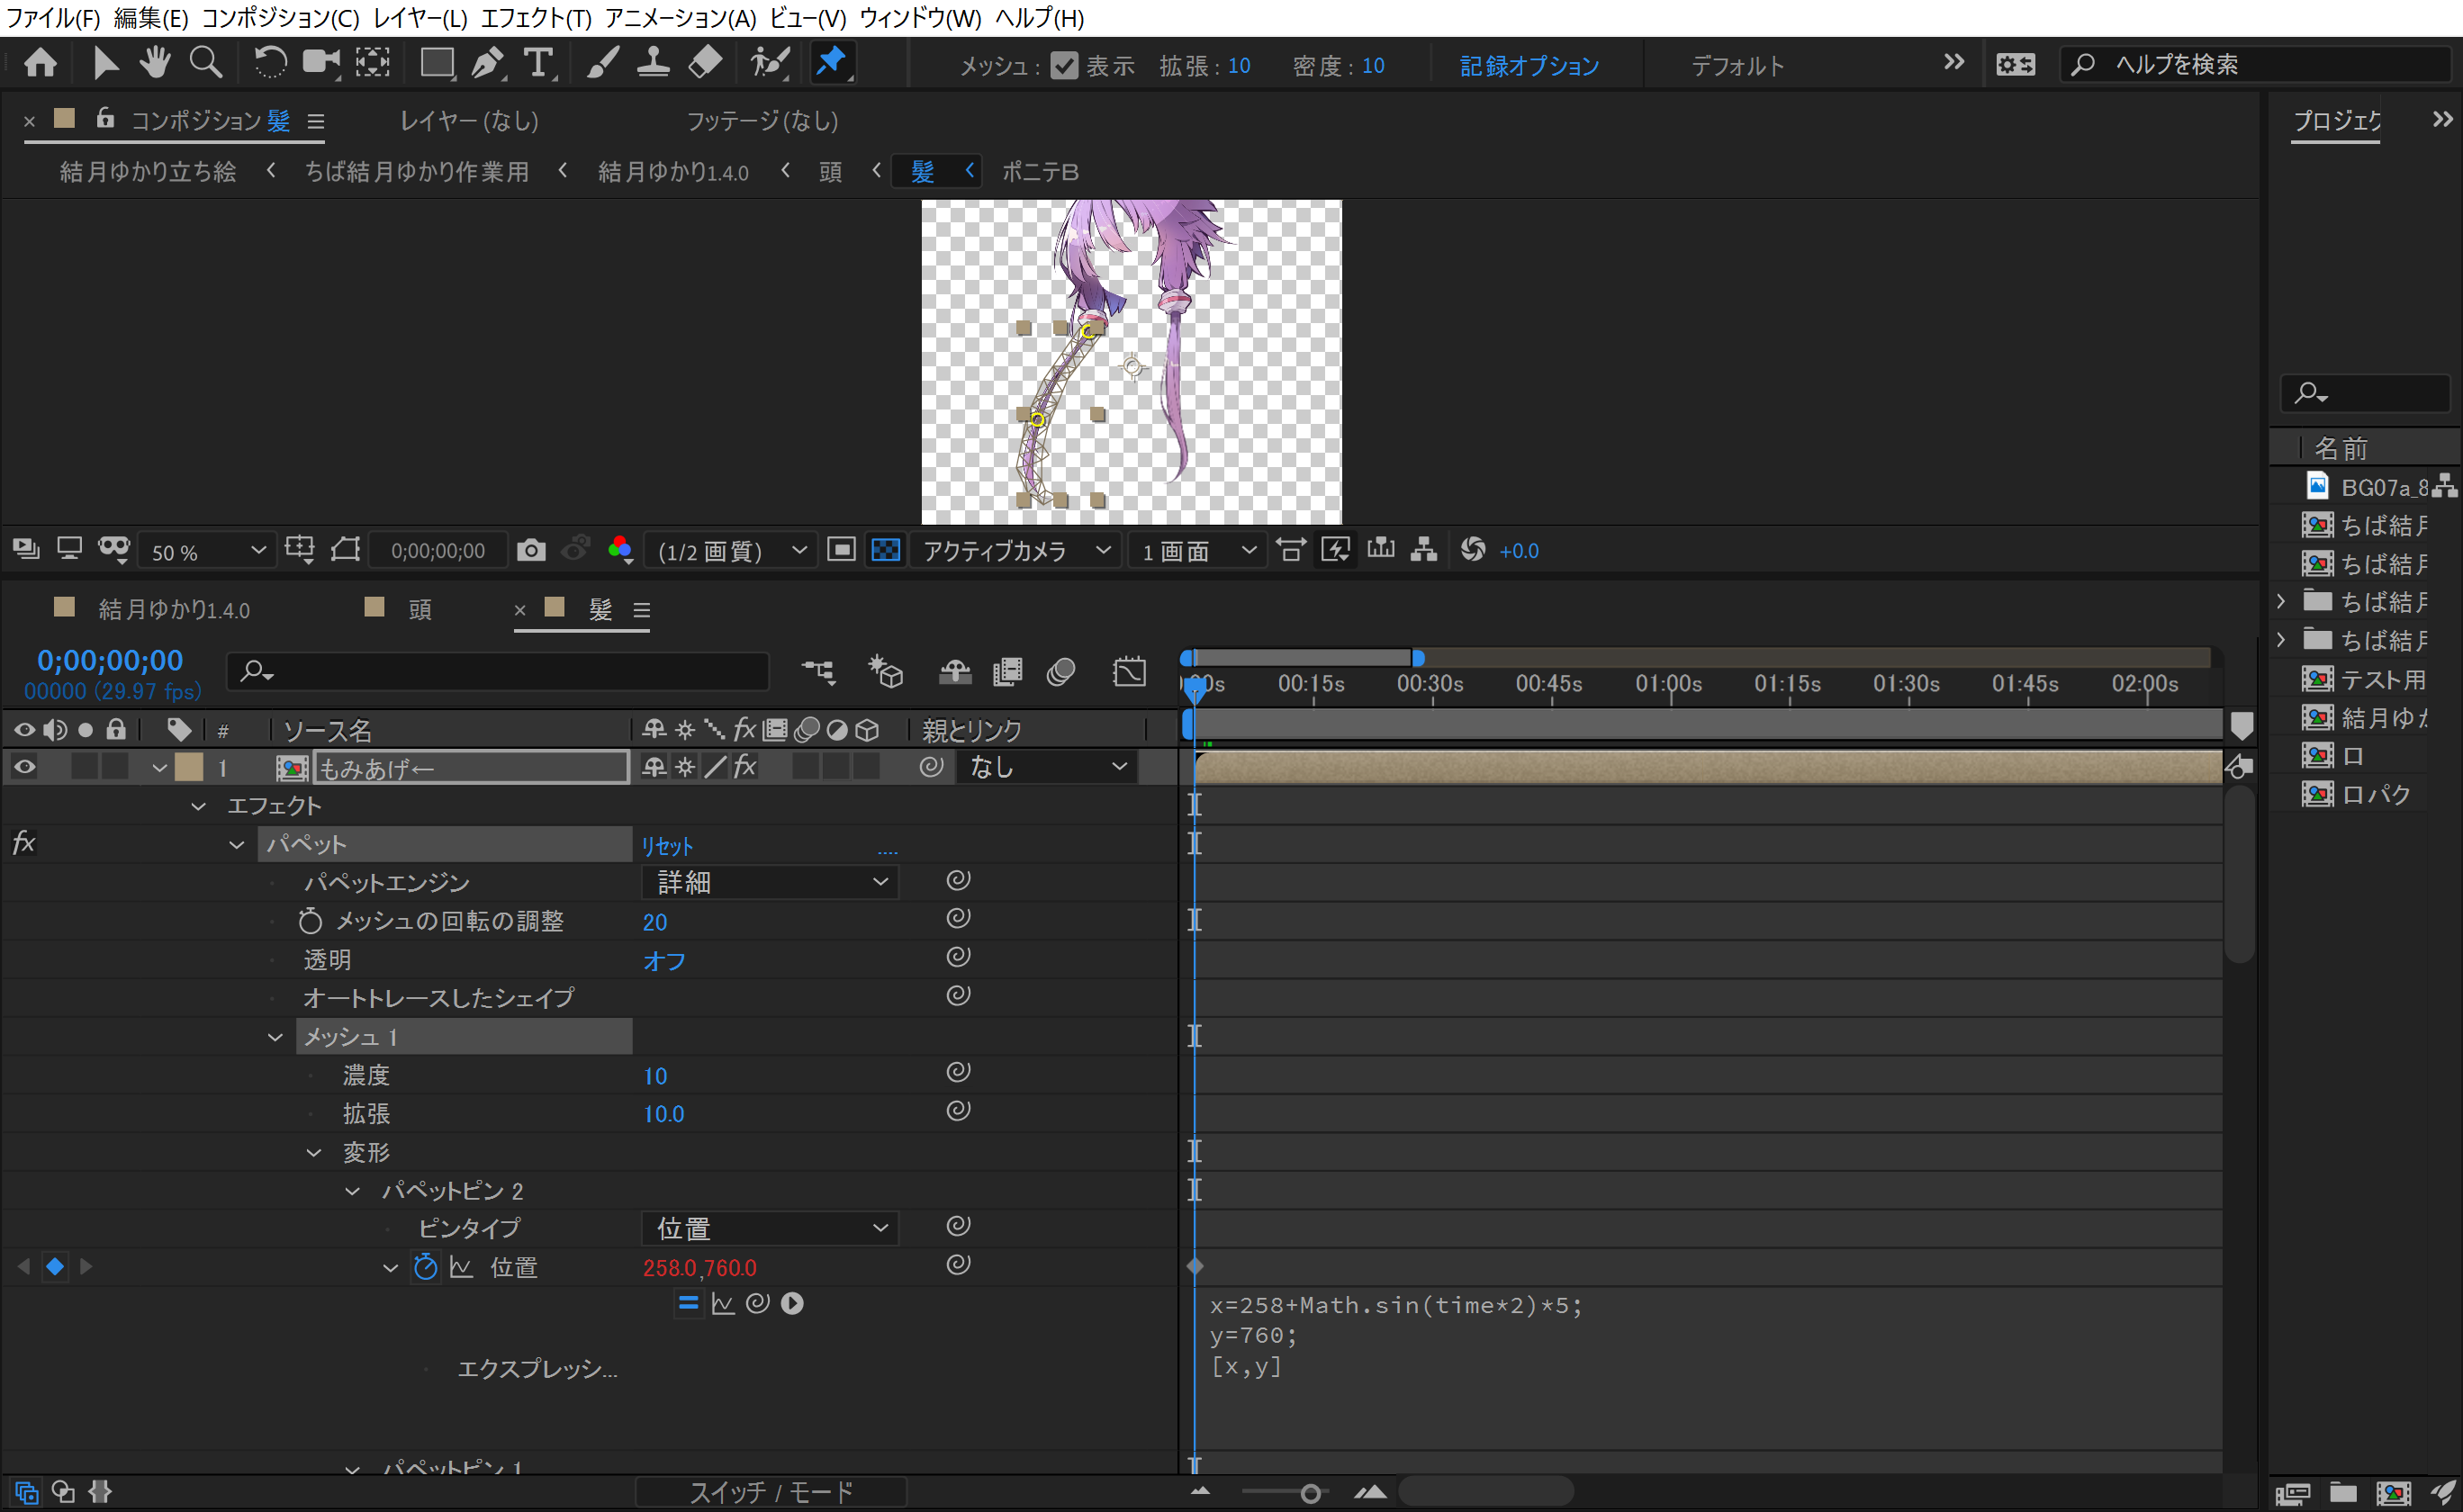Open the ファイル(F) menu
This screenshot has width=2463, height=1512.
(53, 17)
